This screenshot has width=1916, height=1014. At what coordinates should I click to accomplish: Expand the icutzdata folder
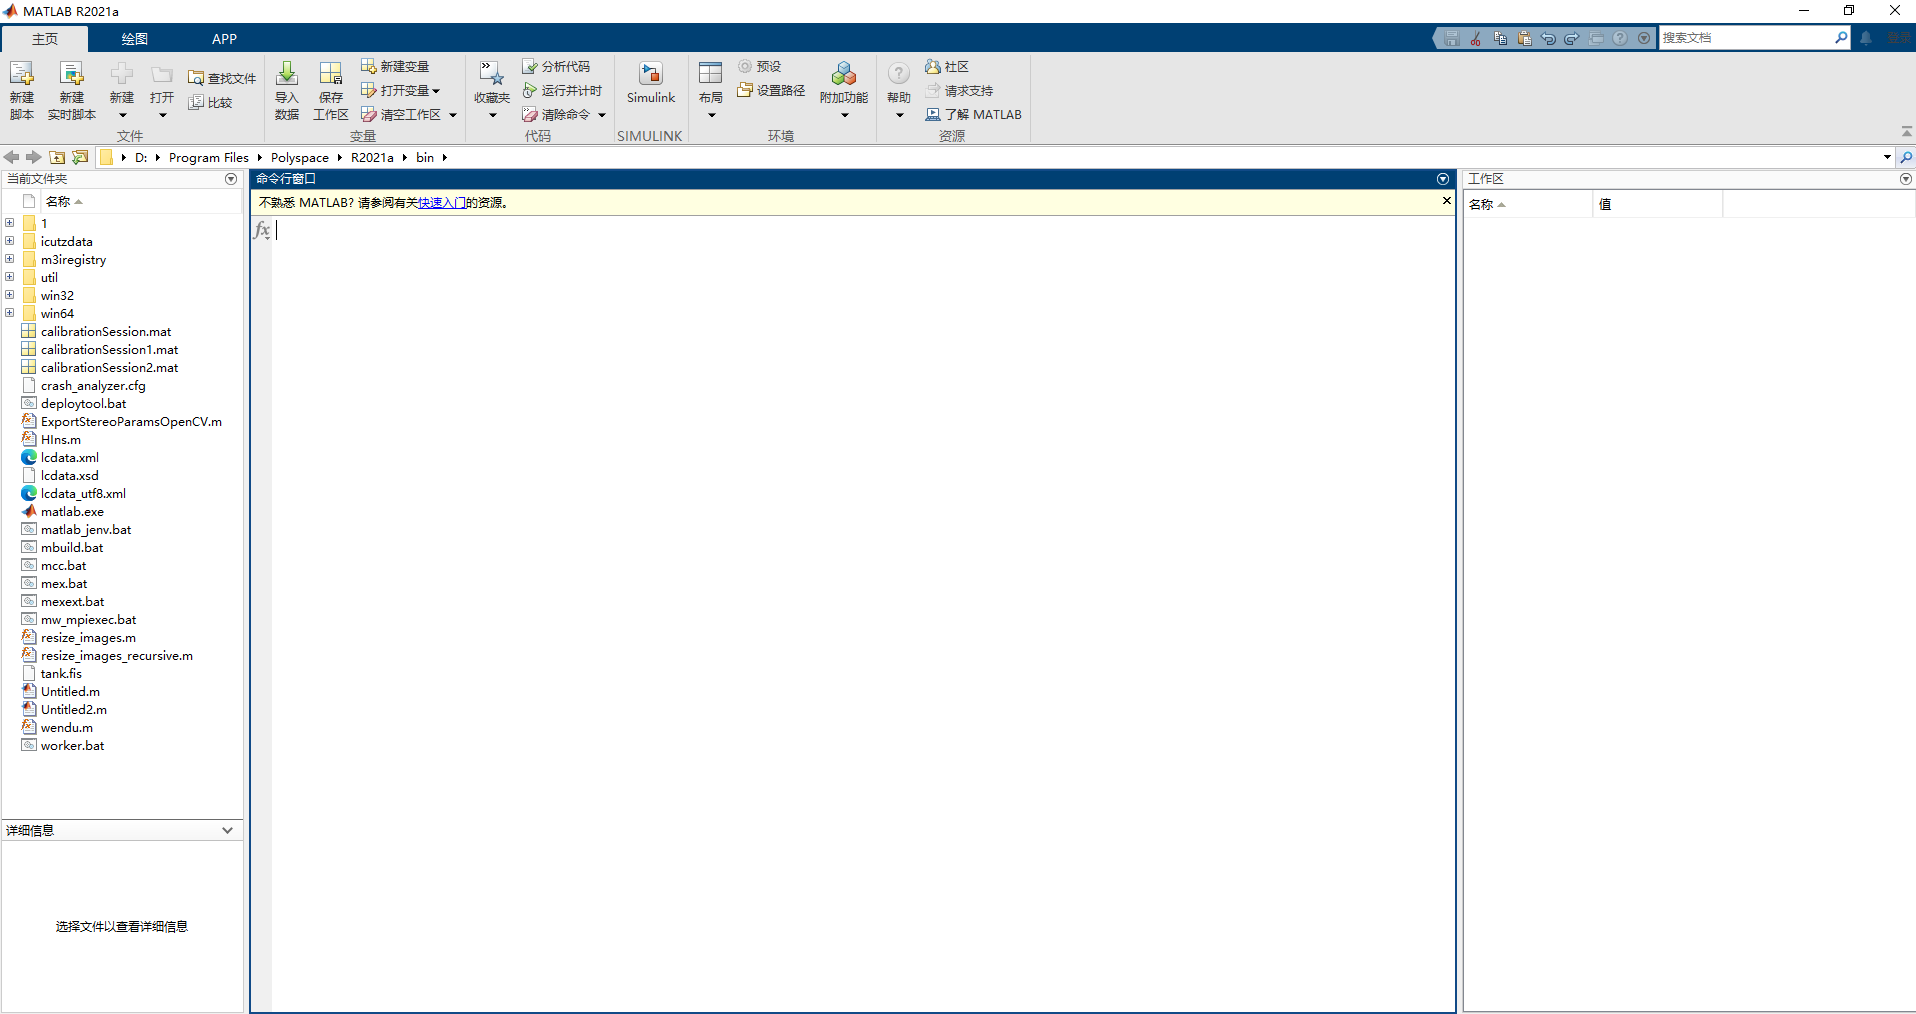(10, 241)
